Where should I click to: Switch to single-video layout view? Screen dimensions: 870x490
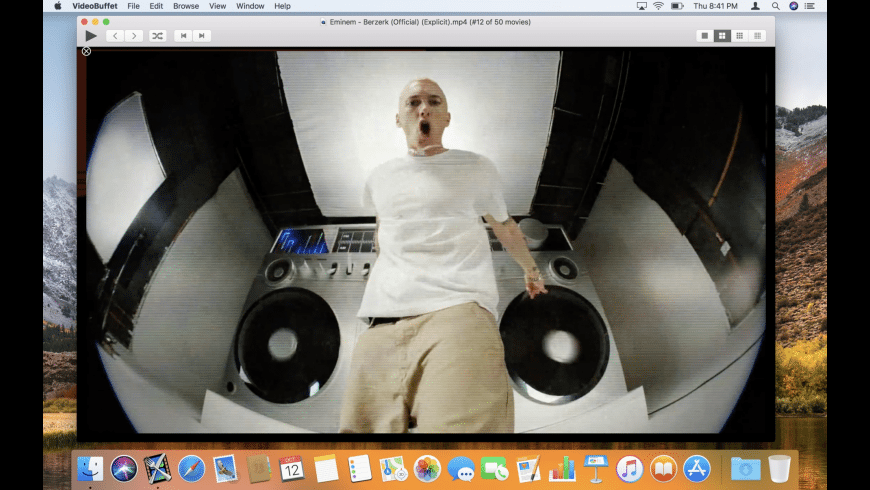705,36
